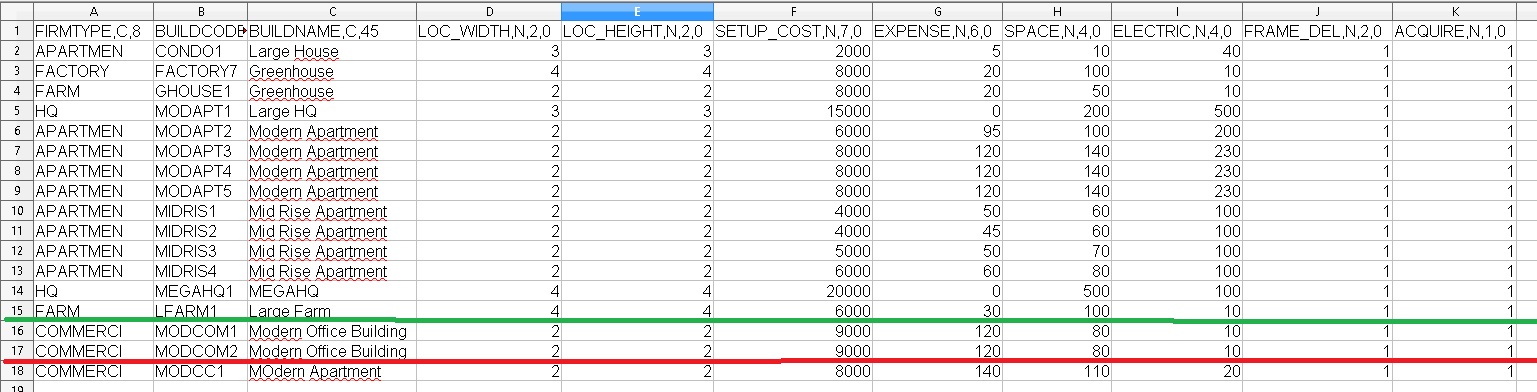Click expense cell '140'
This screenshot has height=392, width=1537.
[936, 371]
